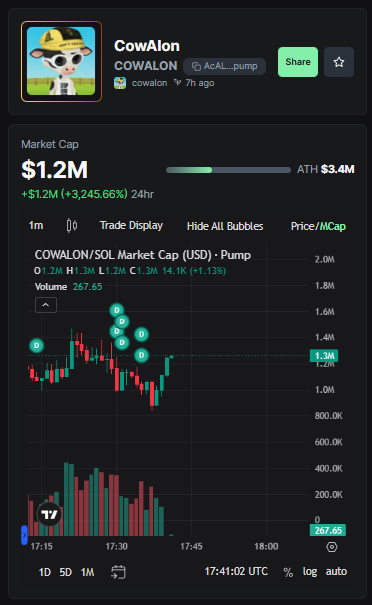The width and height of the screenshot is (372, 605).
Task: Select the 1M range
Action: pyautogui.click(x=88, y=572)
